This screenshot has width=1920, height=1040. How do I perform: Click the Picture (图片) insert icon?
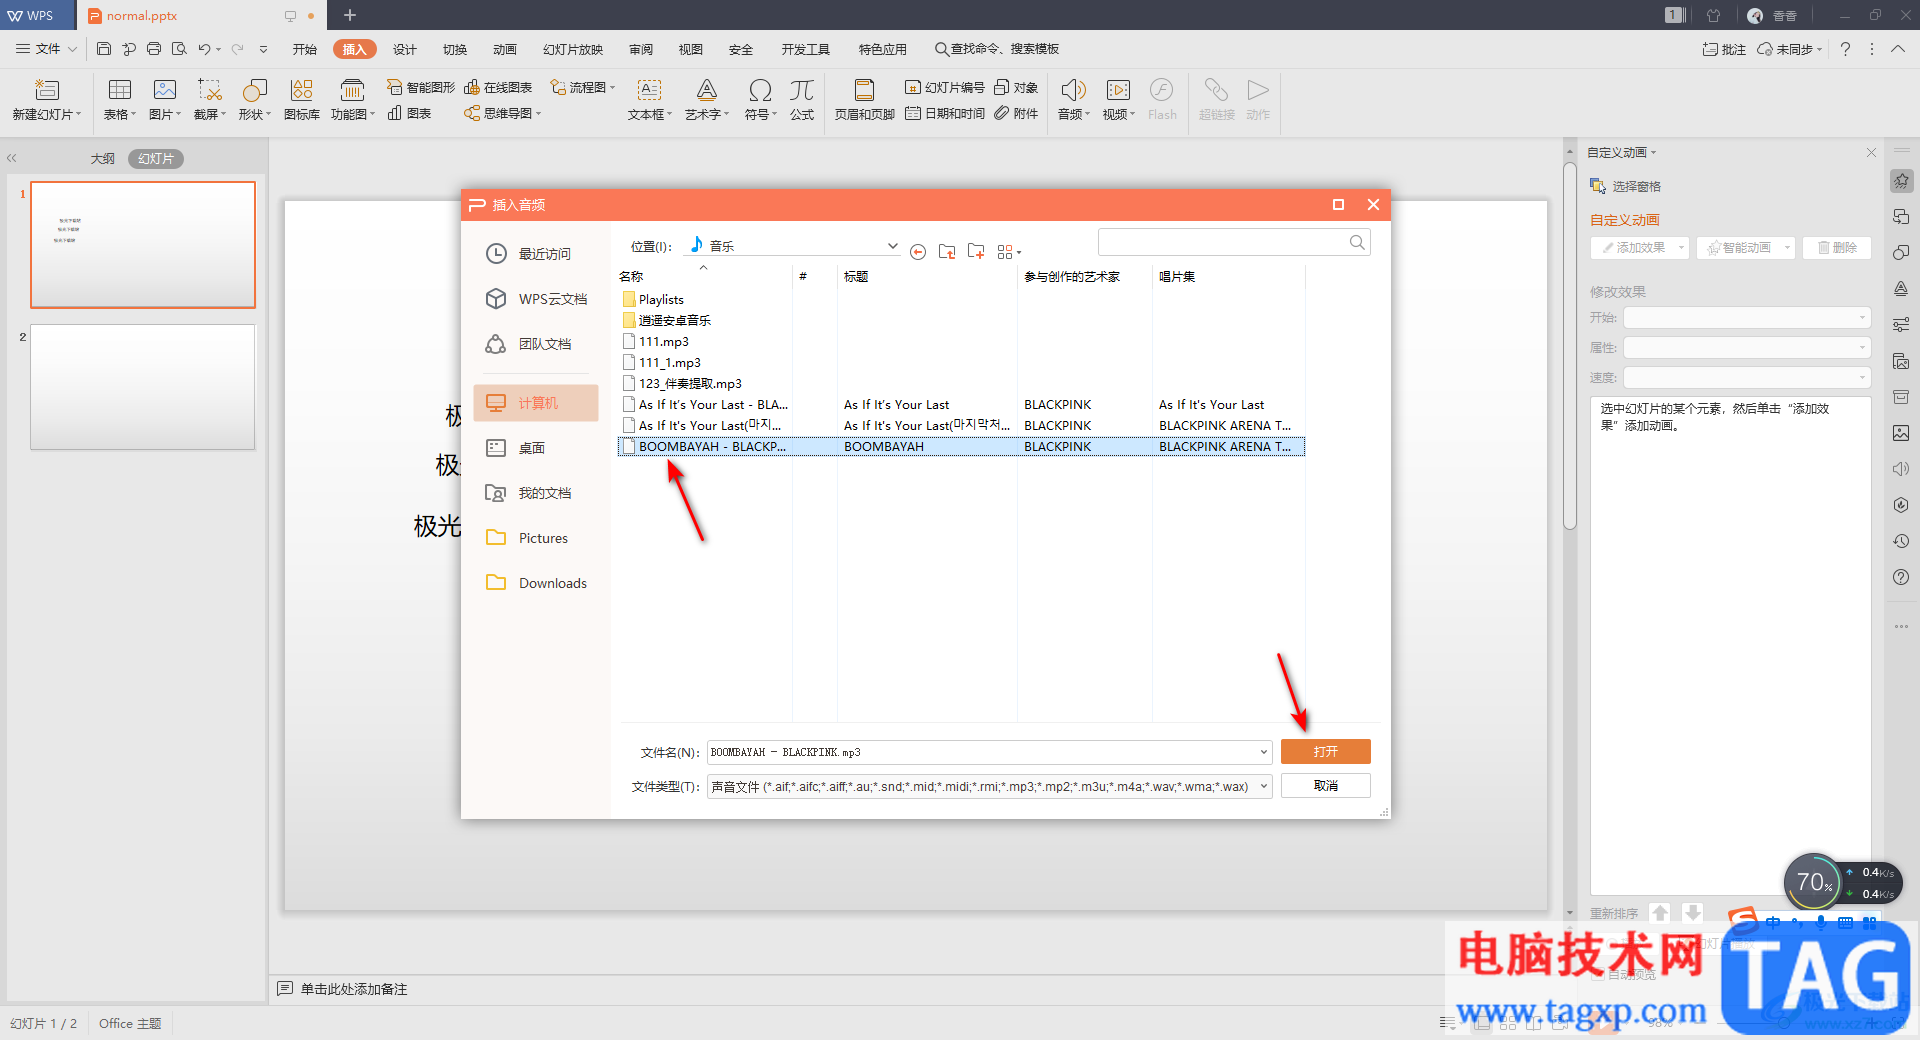click(165, 100)
